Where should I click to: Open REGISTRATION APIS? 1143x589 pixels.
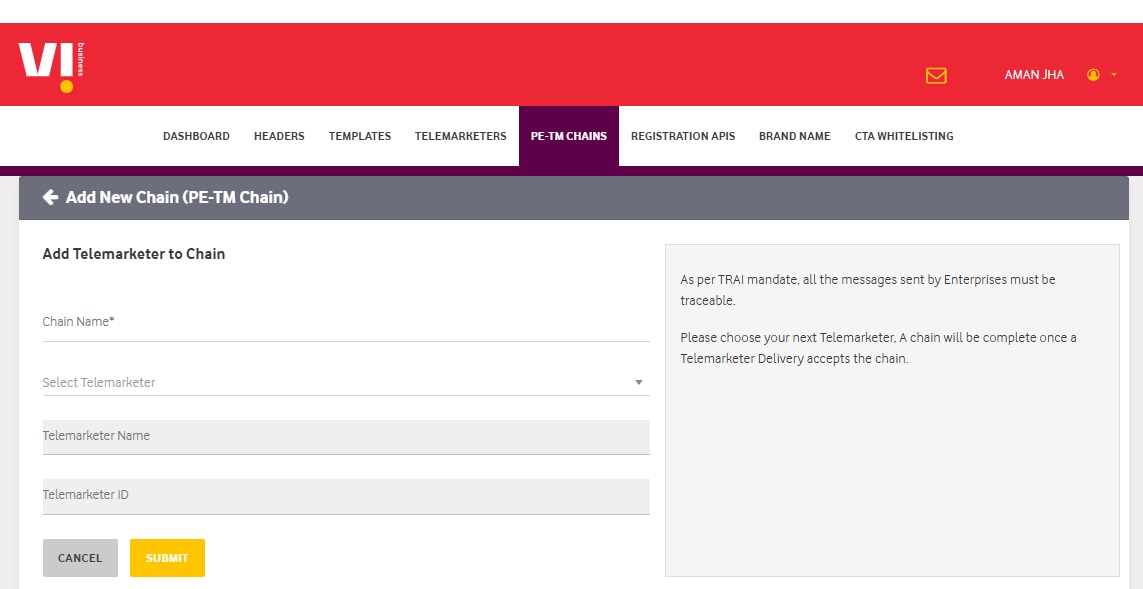pos(683,136)
